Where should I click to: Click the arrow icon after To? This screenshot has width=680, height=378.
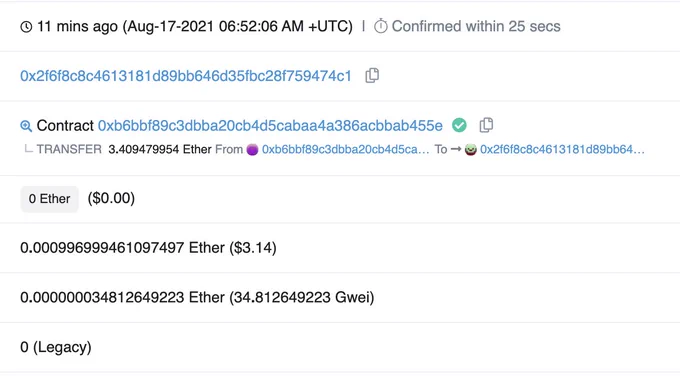coord(456,149)
